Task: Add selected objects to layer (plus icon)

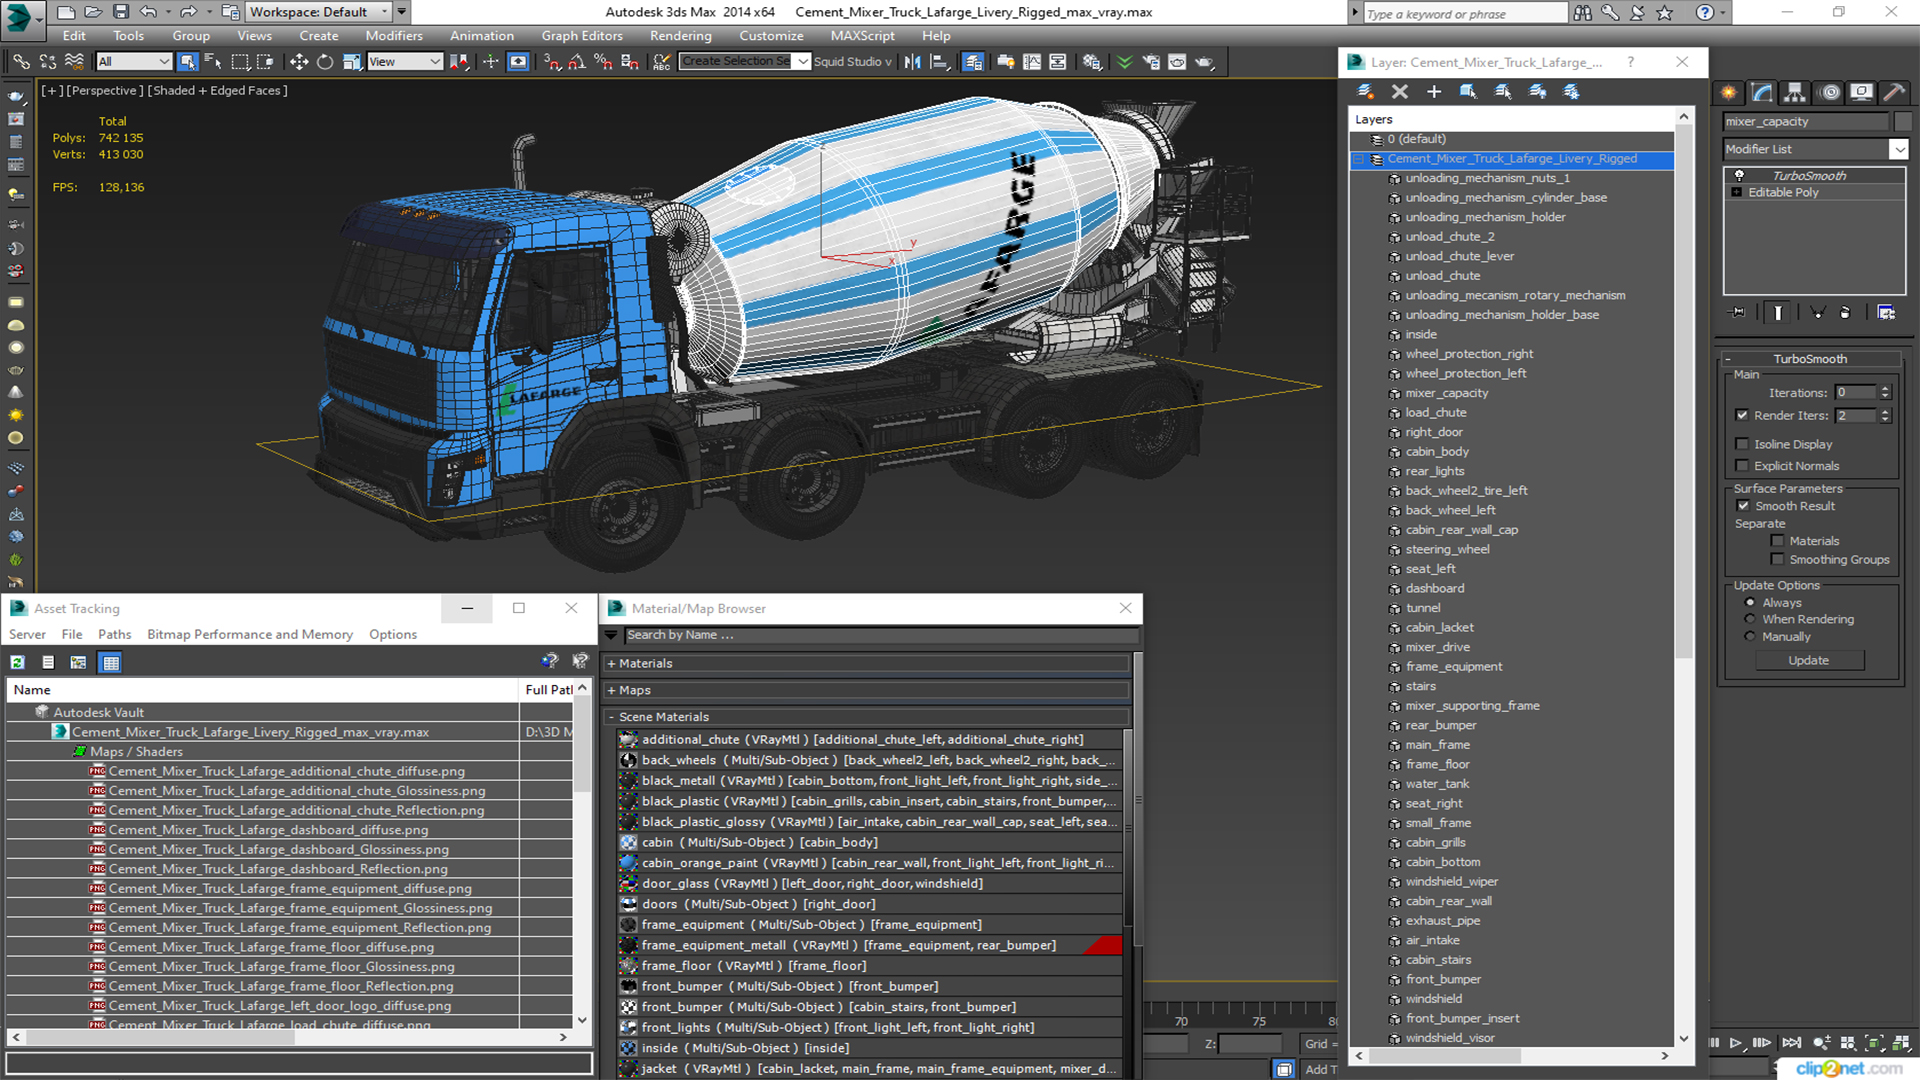Action: pos(1434,91)
